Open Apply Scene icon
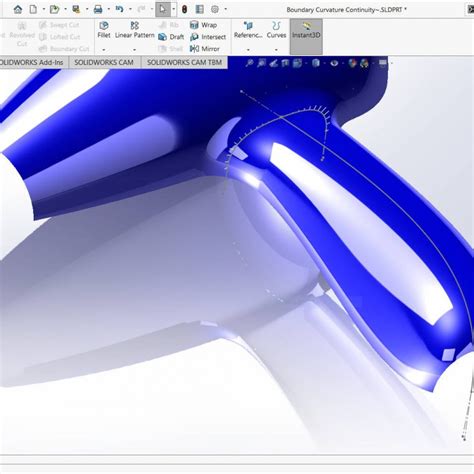Viewport: 474px width, 474px height. pos(364,63)
